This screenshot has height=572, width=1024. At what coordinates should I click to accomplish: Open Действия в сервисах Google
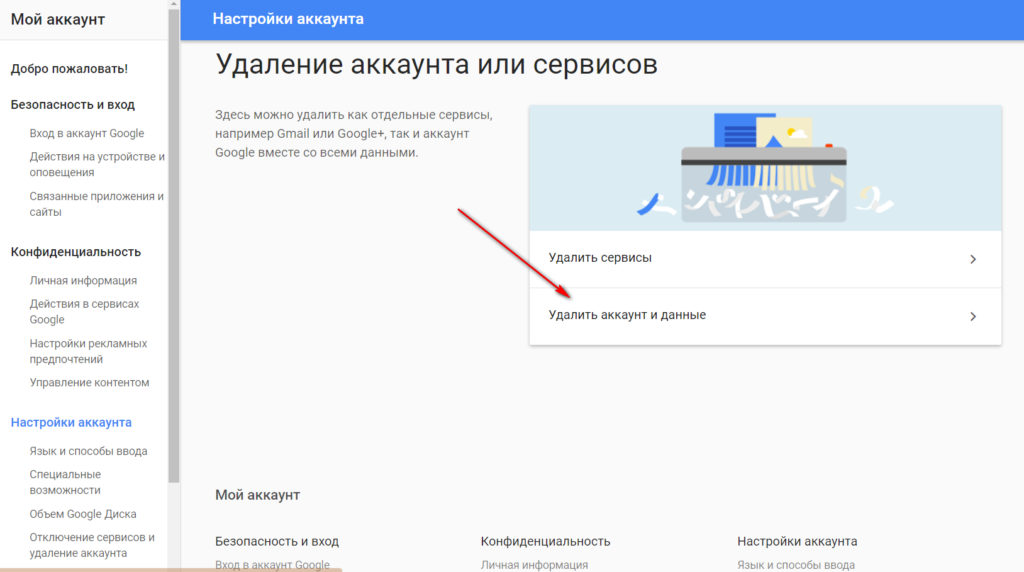84,311
